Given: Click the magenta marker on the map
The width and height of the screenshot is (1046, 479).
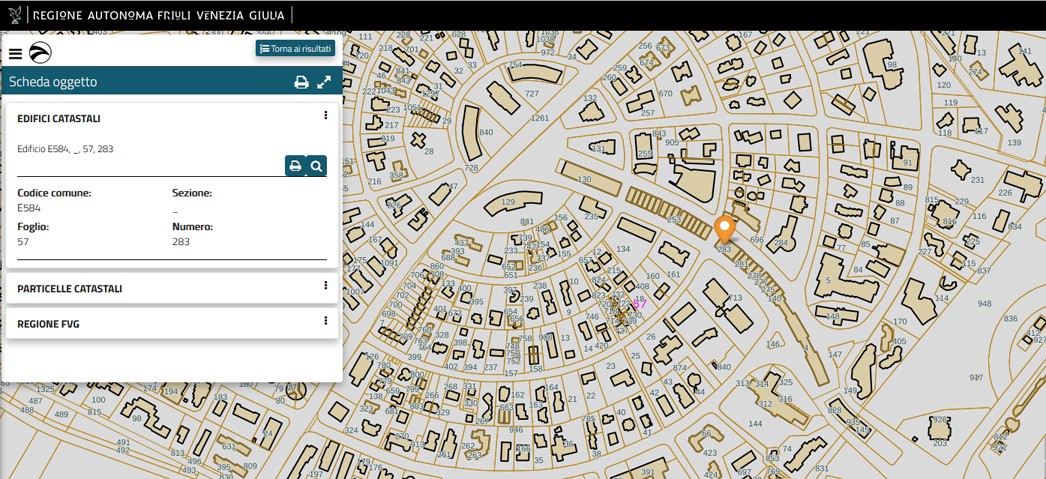Looking at the screenshot, I should click(x=639, y=303).
